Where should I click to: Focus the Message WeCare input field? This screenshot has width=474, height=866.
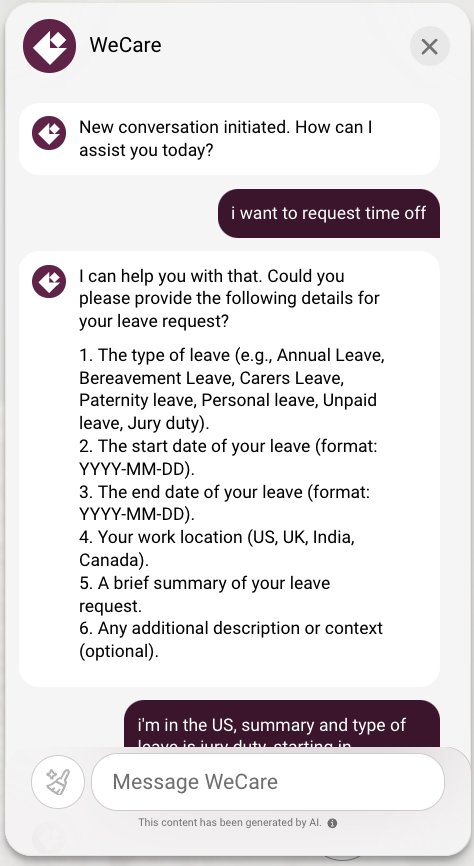(x=268, y=782)
